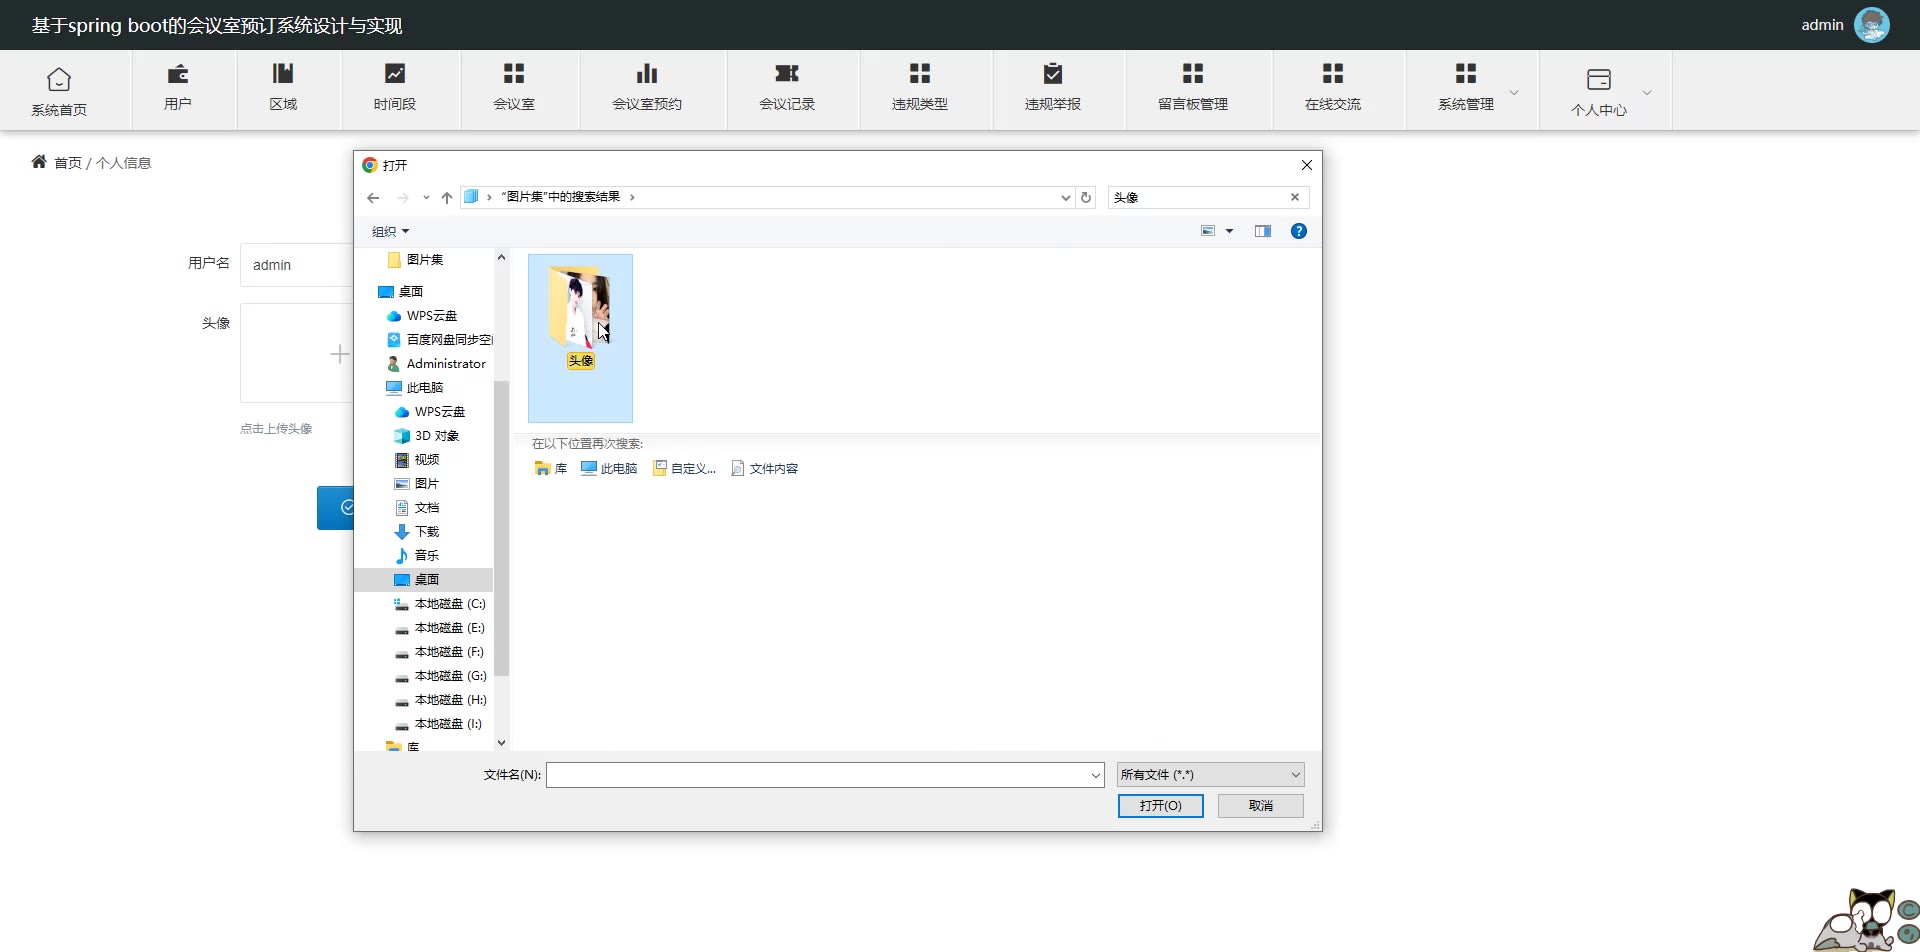The height and width of the screenshot is (952, 1920).
Task: Open the 时间段 time slot icon
Action: point(395,73)
